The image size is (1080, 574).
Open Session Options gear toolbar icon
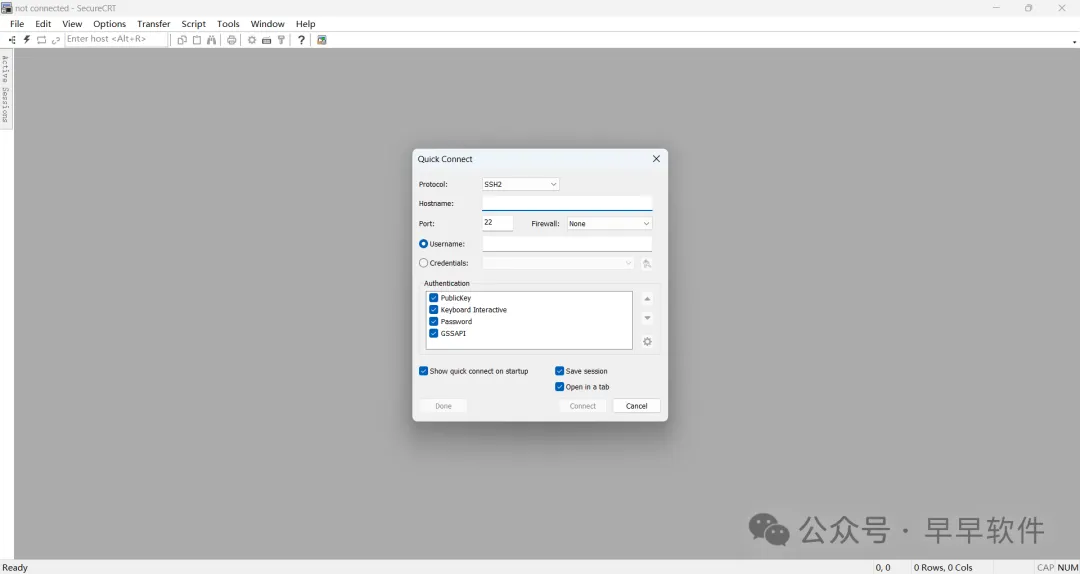pos(252,40)
